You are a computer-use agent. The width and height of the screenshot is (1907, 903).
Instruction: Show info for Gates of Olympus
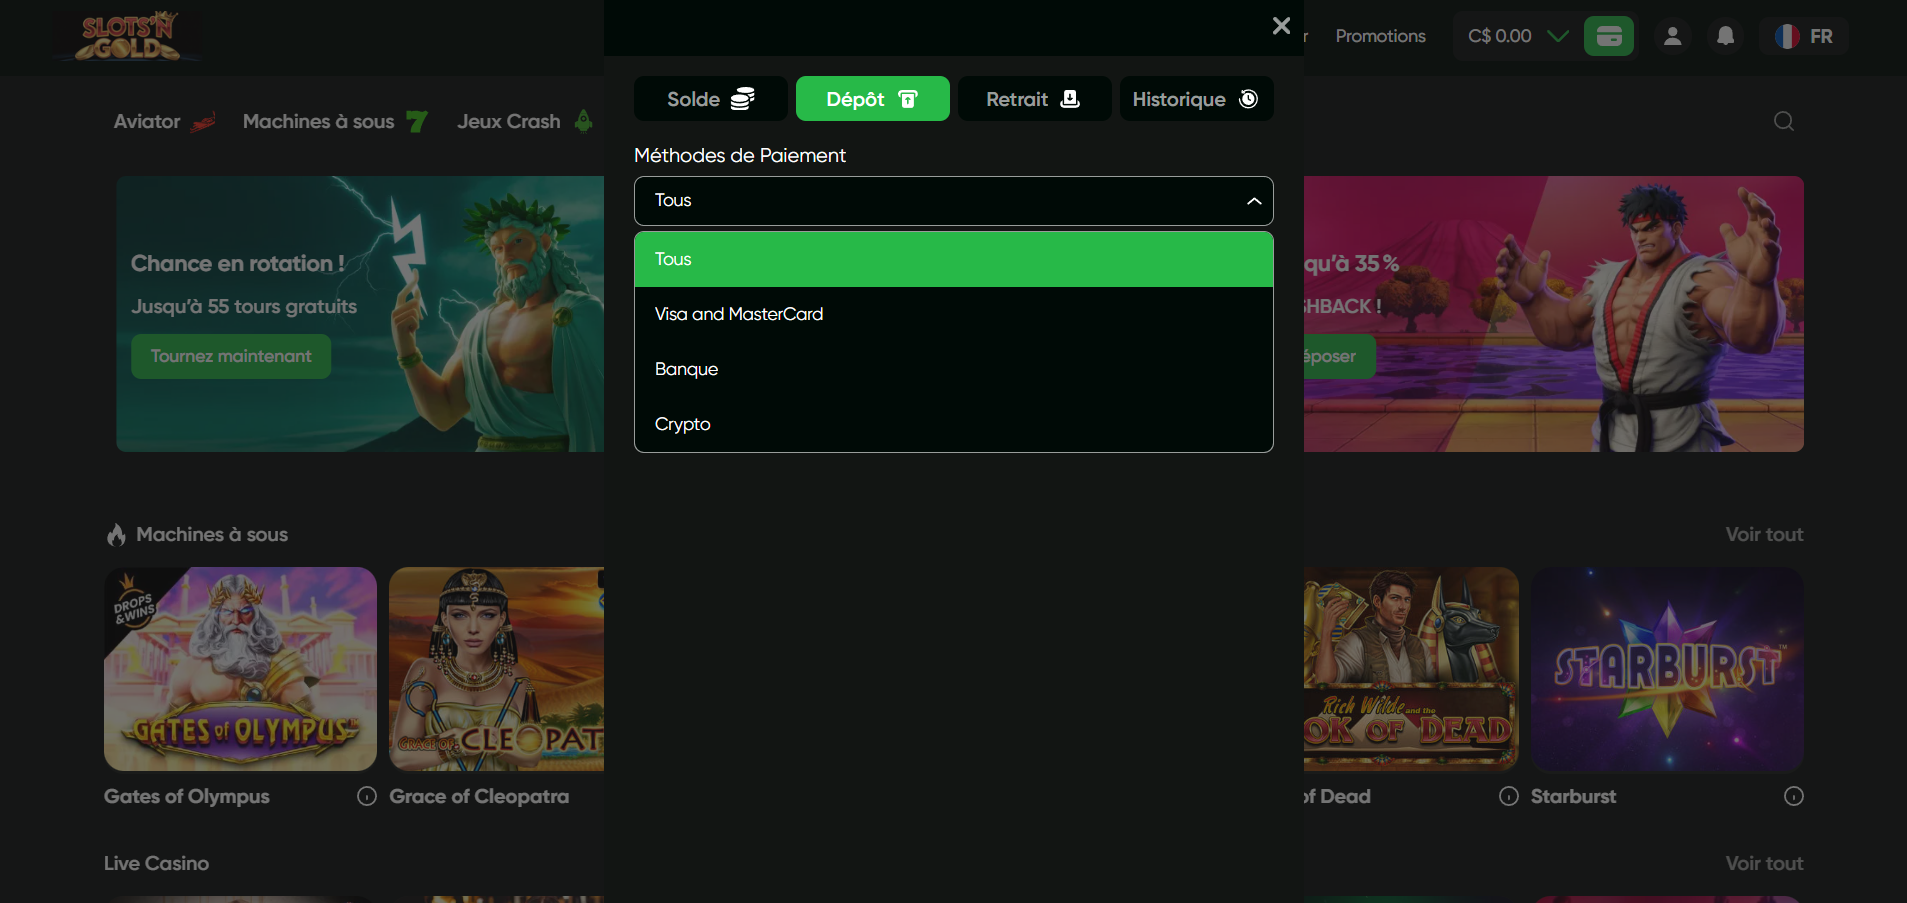(367, 796)
